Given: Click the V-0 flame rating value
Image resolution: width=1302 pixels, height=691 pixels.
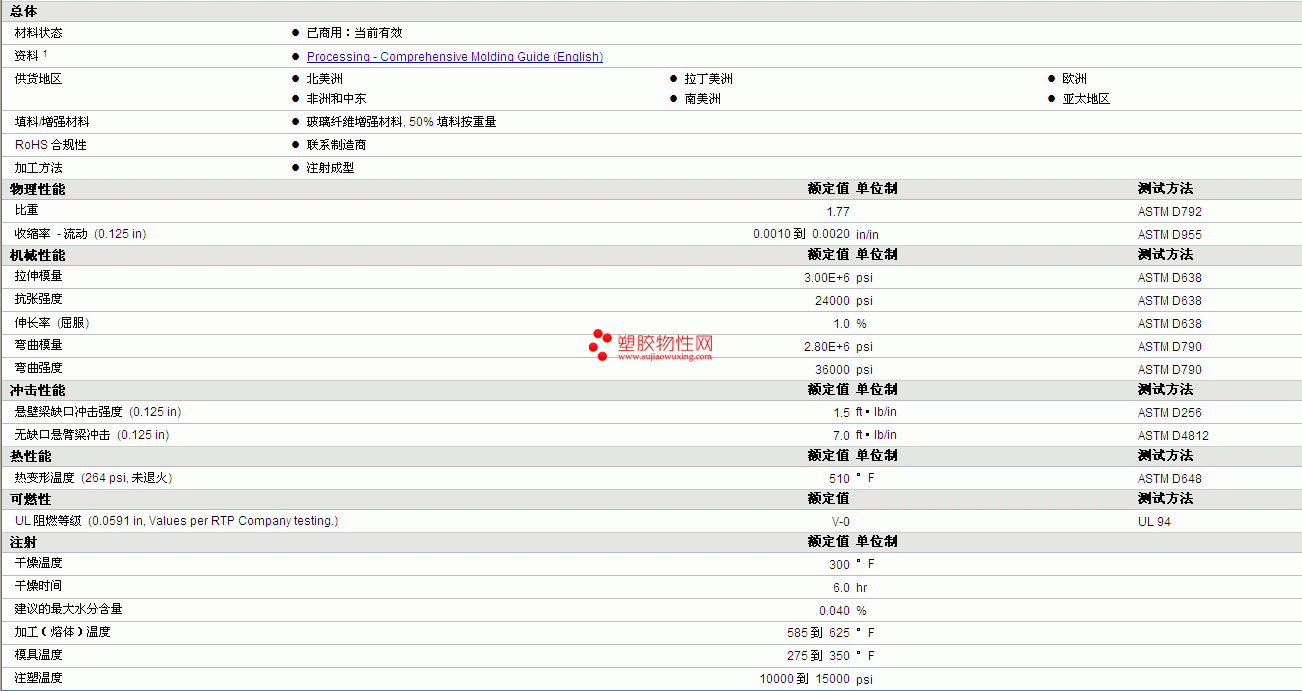Looking at the screenshot, I should [x=839, y=522].
